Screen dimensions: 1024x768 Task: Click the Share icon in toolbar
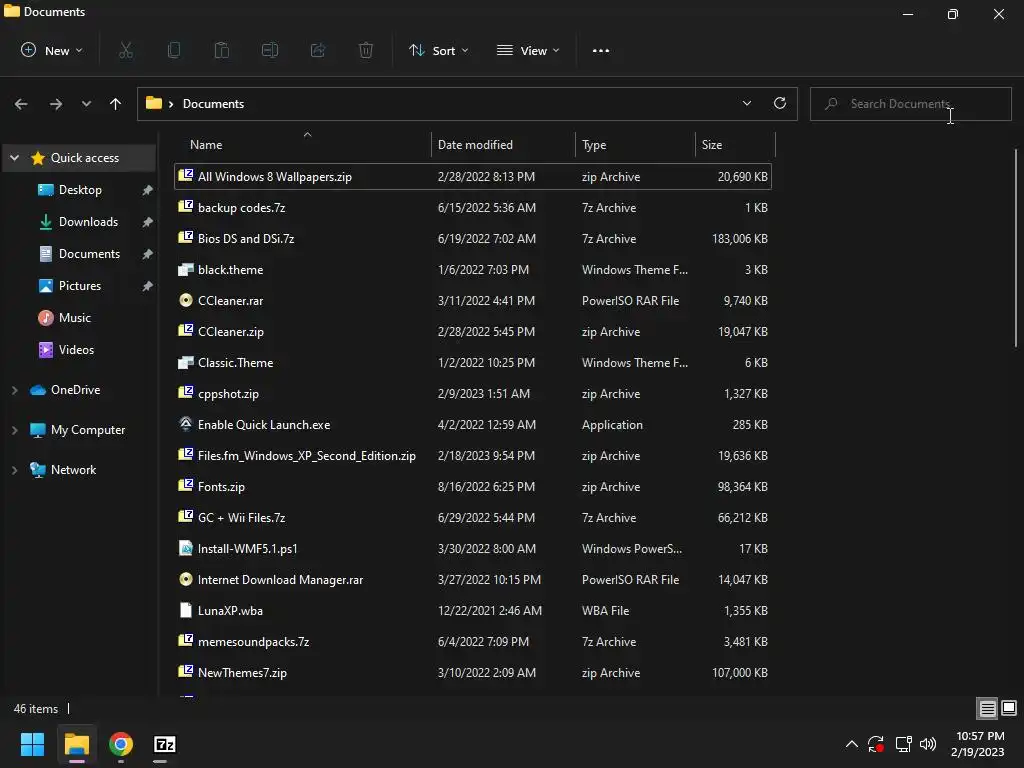[x=318, y=50]
